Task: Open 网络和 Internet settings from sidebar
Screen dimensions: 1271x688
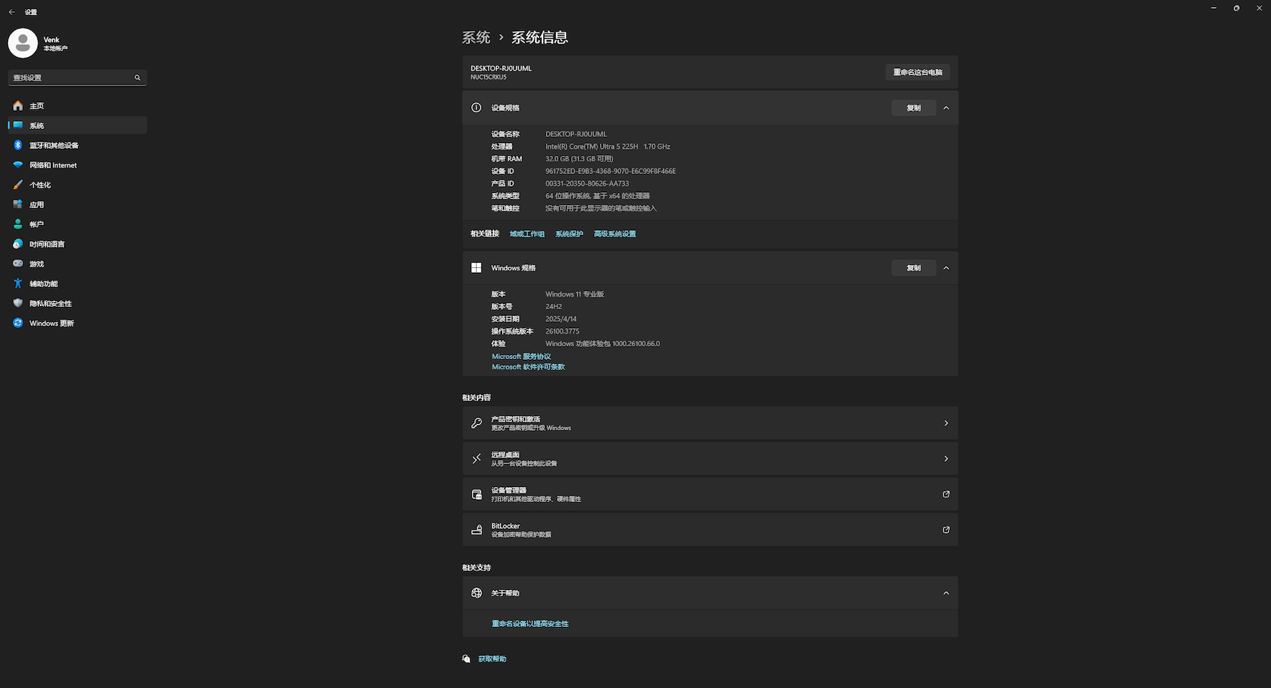Action: tap(52, 165)
